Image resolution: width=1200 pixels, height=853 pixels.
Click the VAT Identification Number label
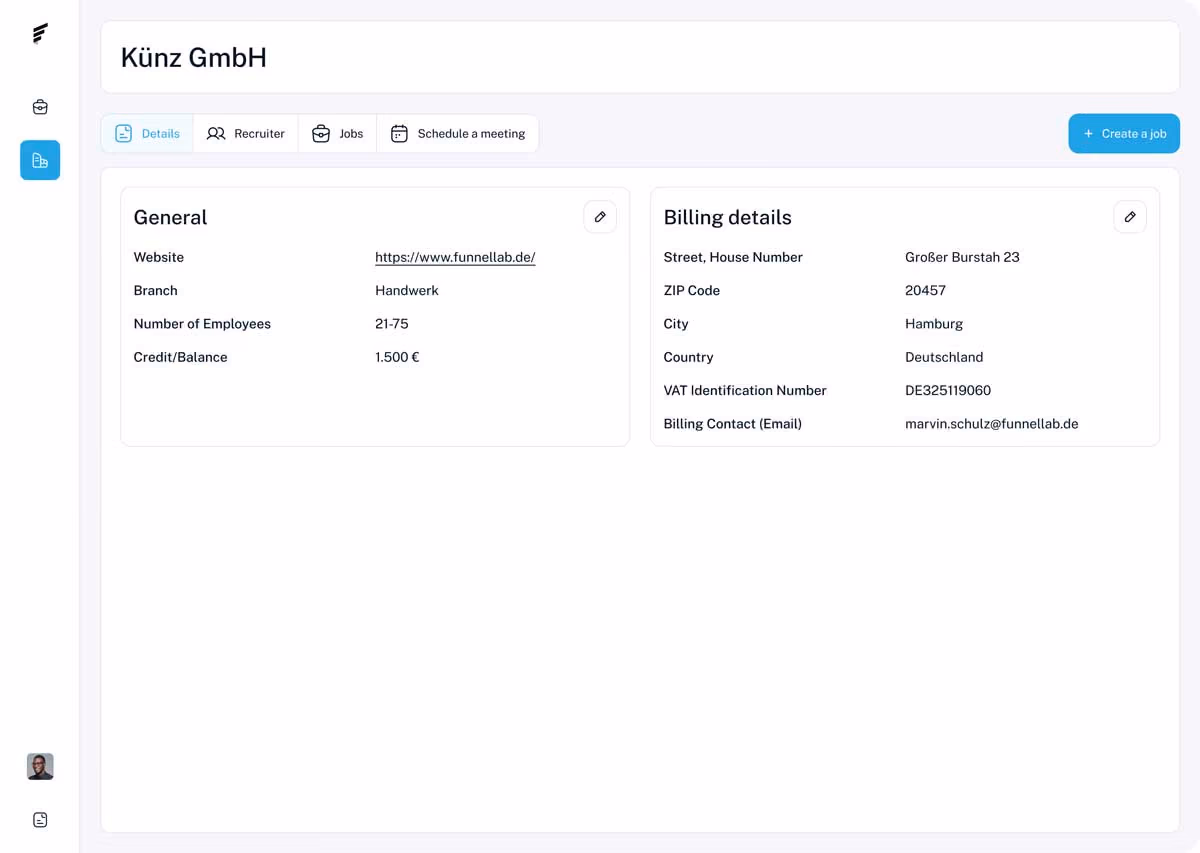pos(745,390)
